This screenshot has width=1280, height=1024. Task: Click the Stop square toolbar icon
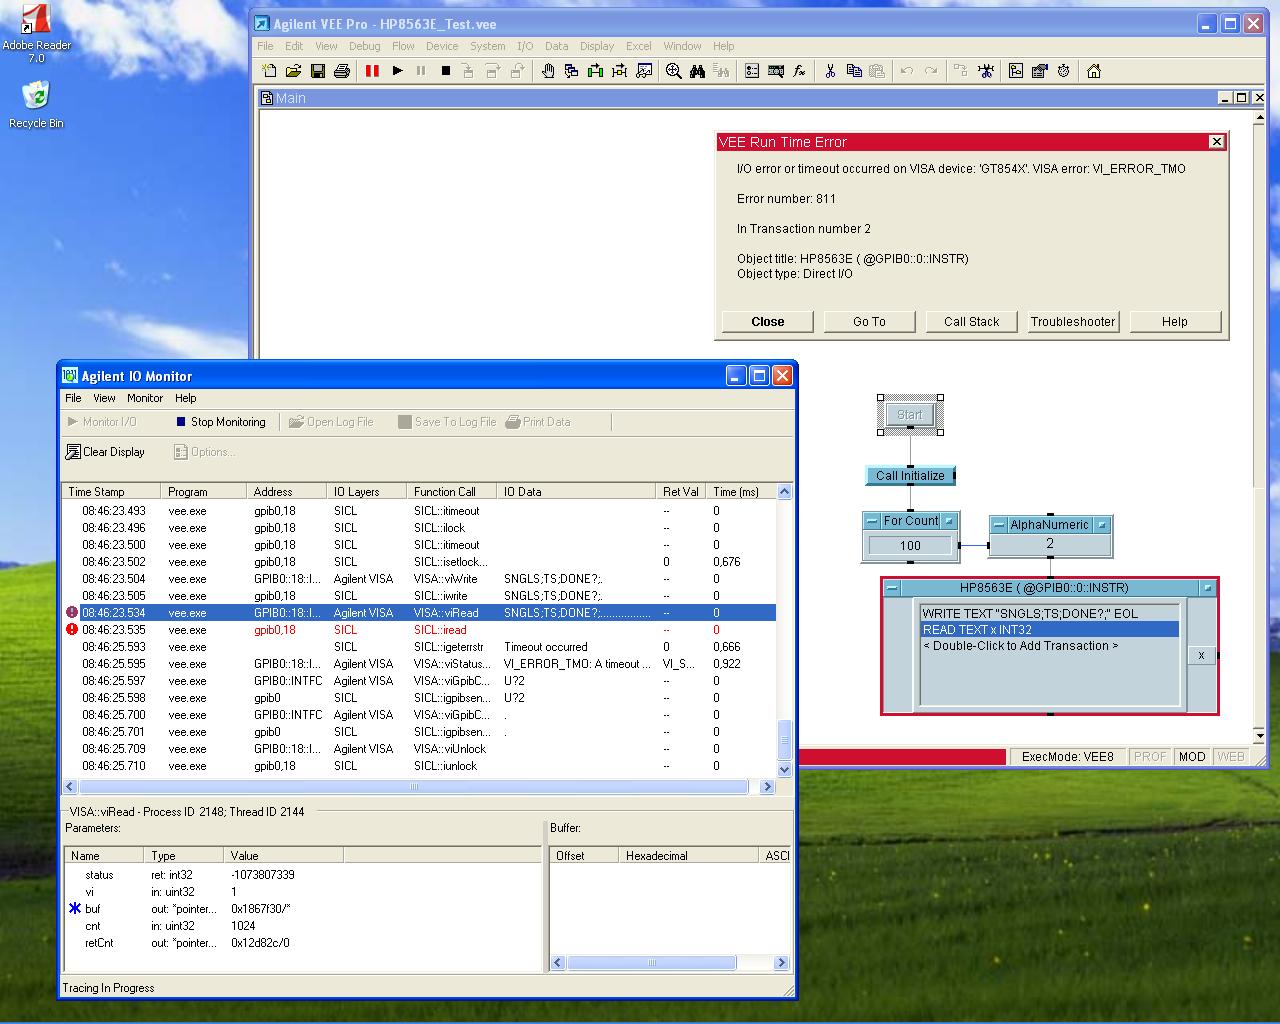[x=446, y=71]
